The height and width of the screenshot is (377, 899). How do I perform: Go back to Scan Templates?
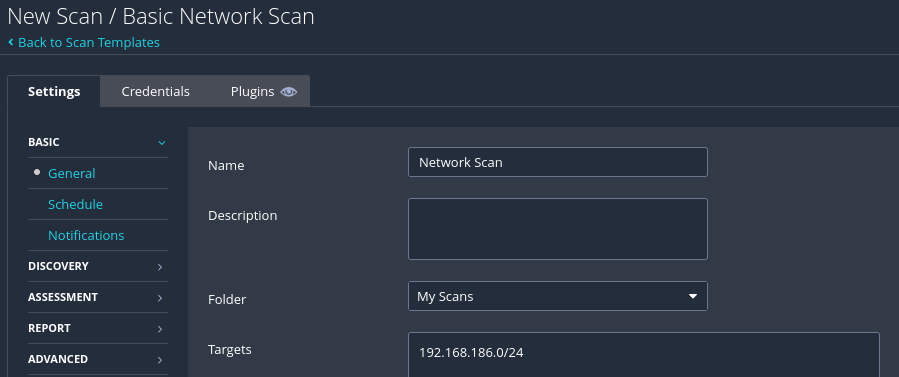coord(89,42)
